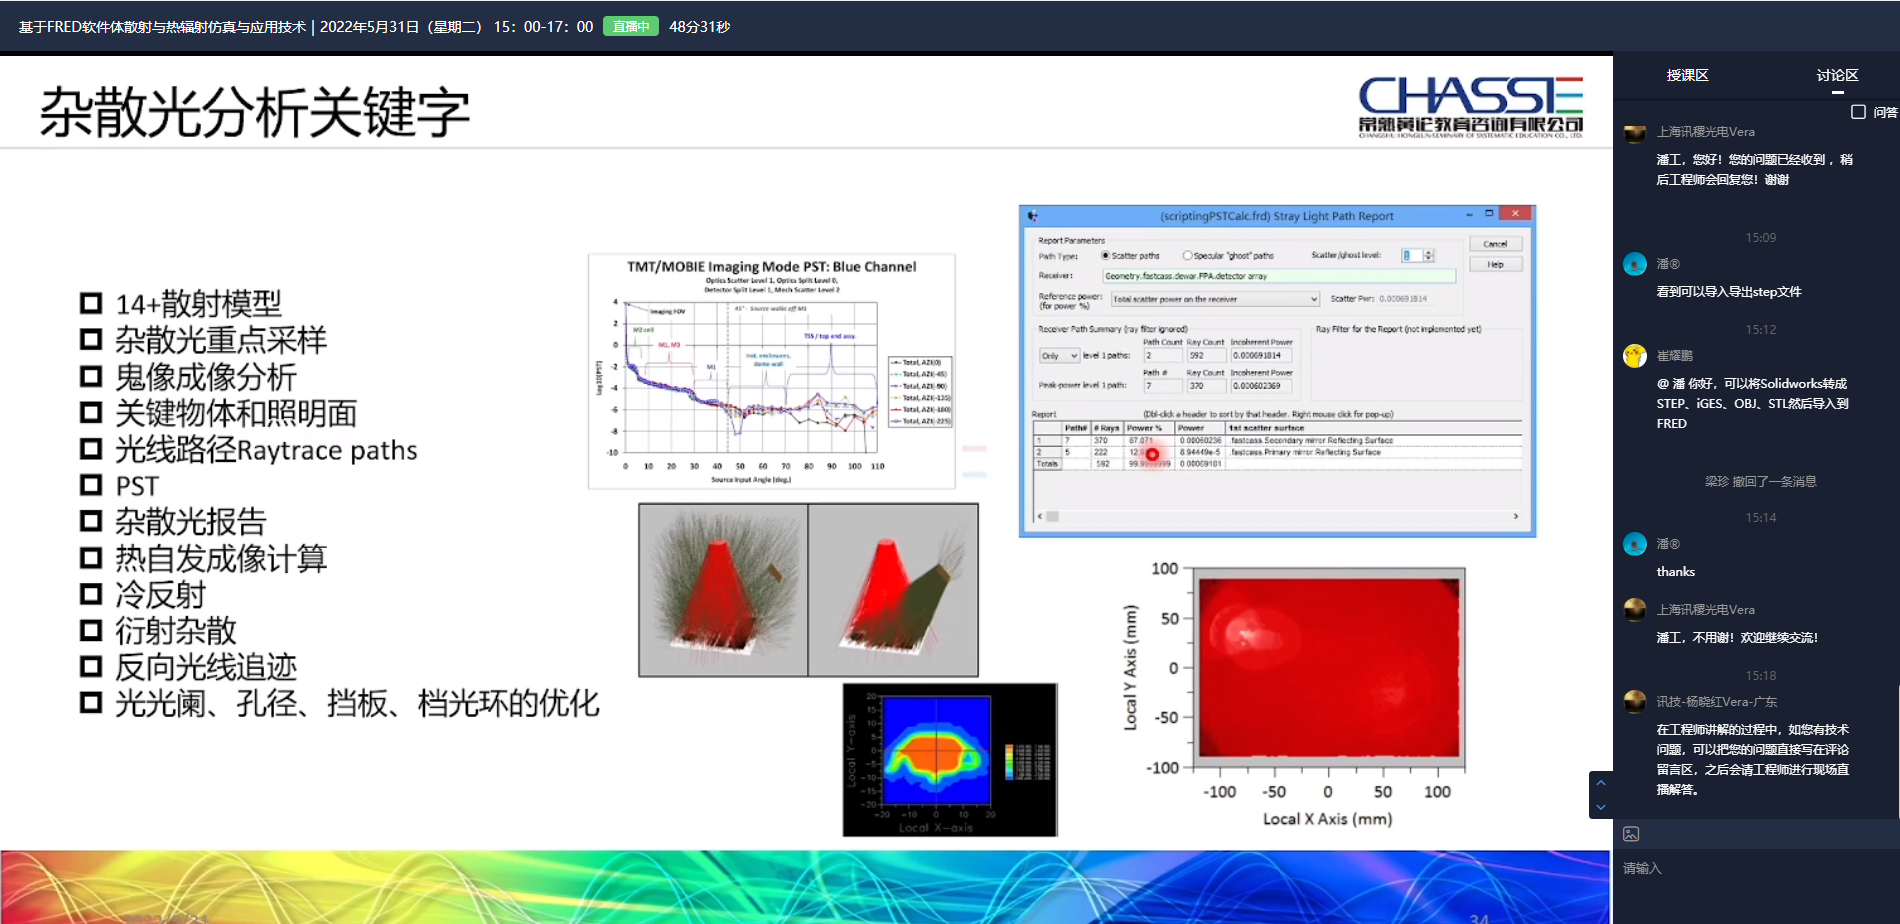The image size is (1900, 924).
Task: Switch to the 授课区 tab
Action: pos(1687,76)
